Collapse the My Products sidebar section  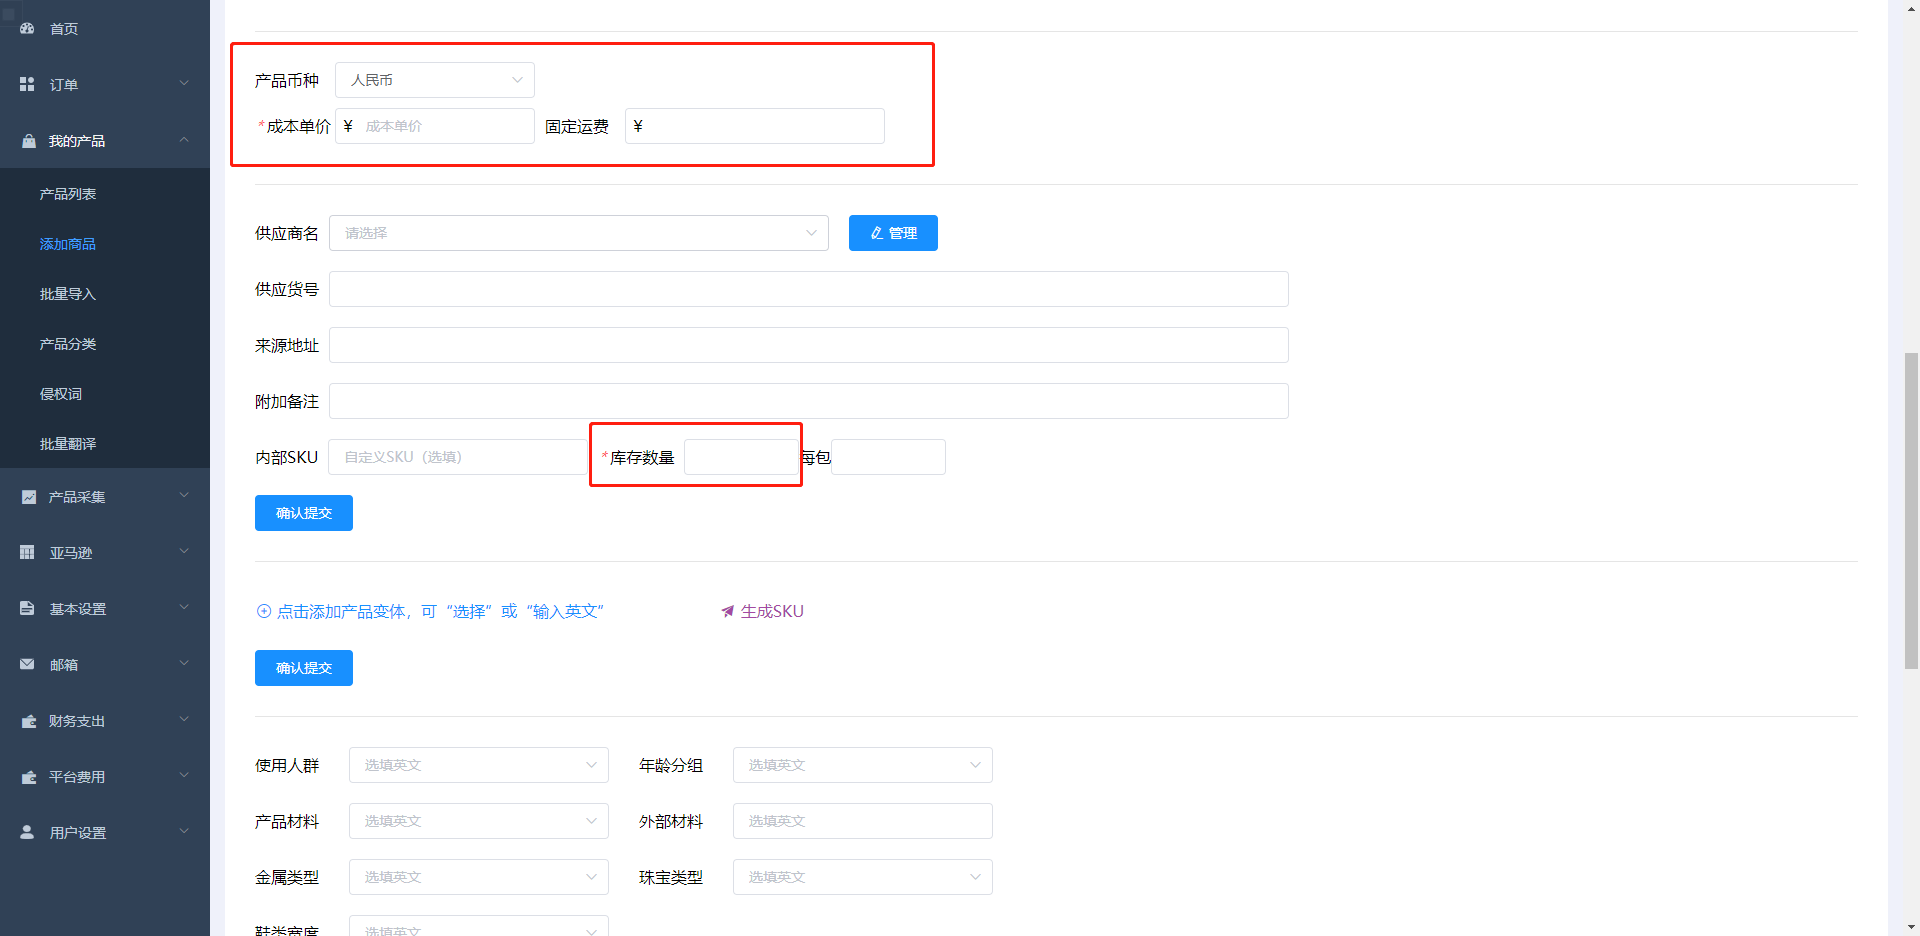click(x=184, y=141)
